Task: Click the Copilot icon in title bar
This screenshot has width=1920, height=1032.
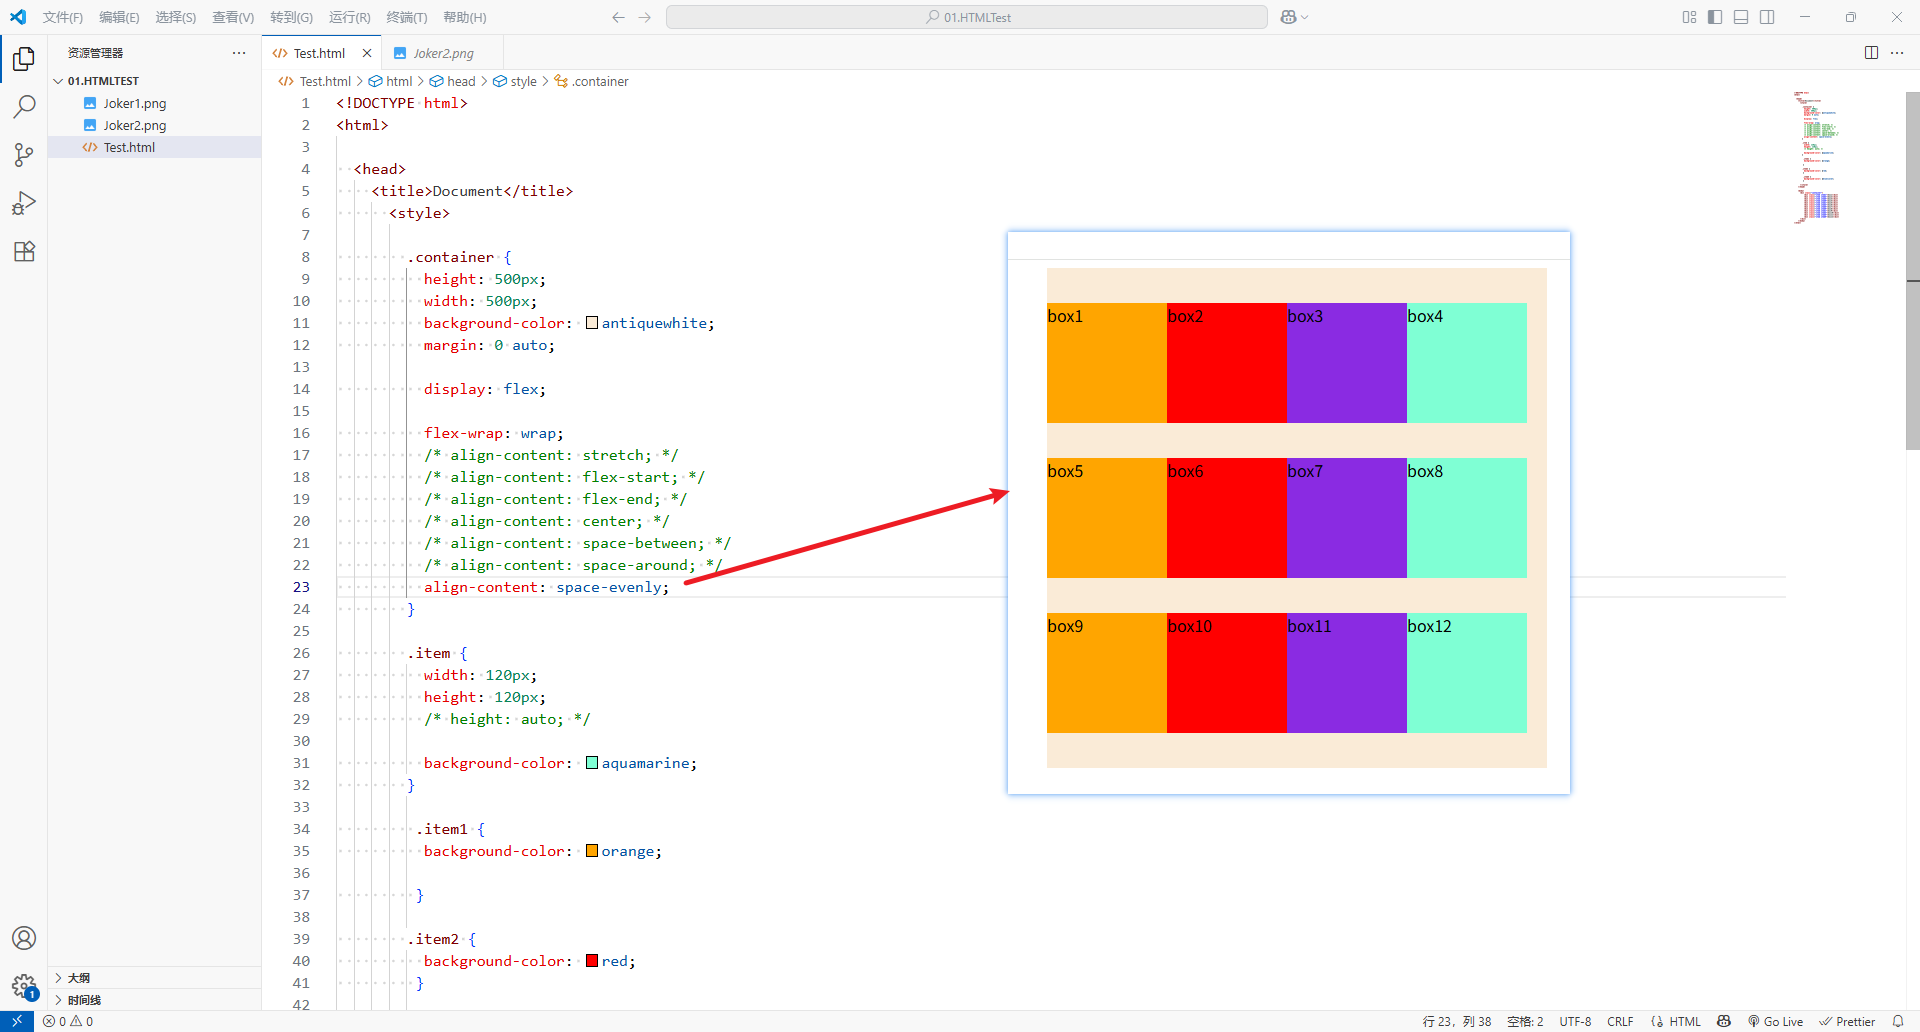Action: [1288, 17]
